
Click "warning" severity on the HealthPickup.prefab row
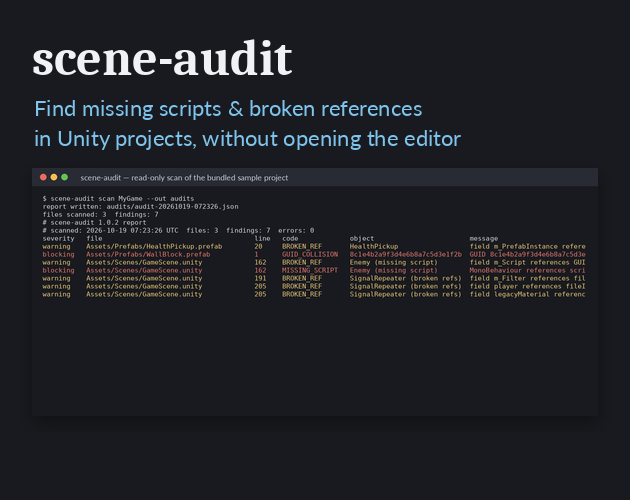(57, 246)
